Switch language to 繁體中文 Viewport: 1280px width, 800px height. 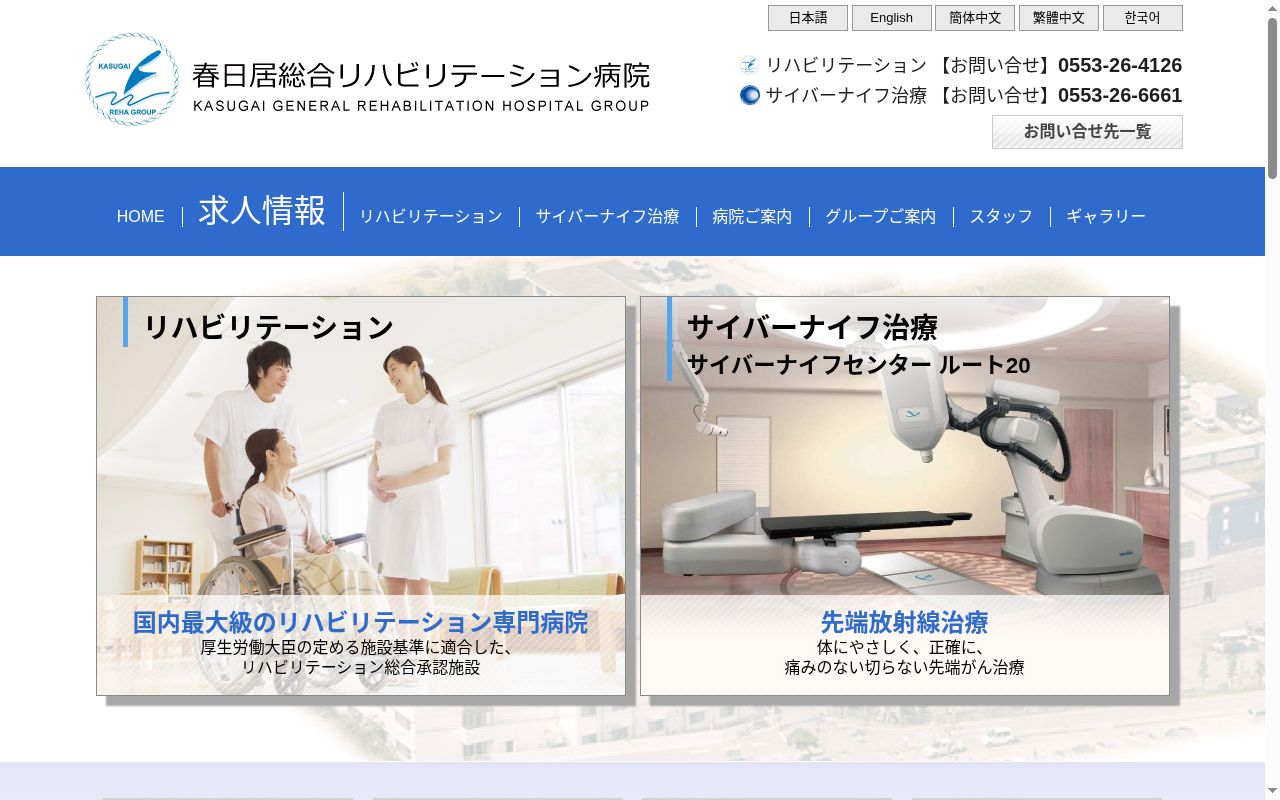point(1059,18)
